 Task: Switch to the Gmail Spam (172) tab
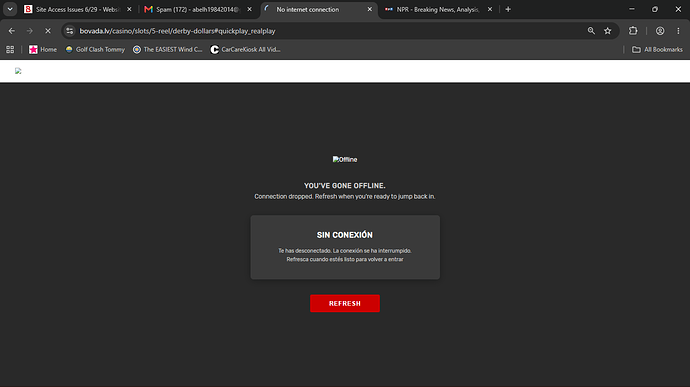tap(198, 9)
